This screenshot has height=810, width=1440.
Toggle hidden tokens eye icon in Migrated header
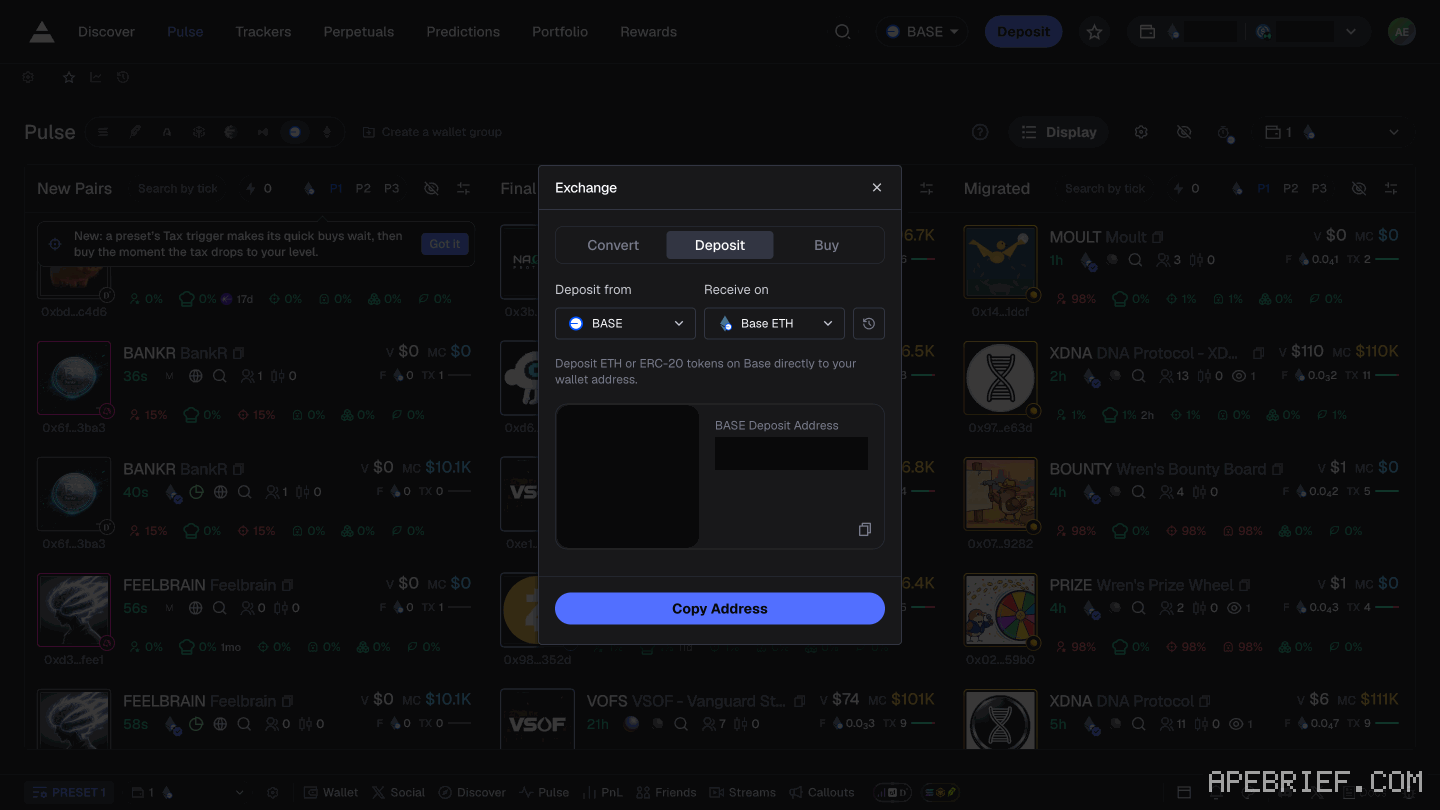click(1359, 188)
